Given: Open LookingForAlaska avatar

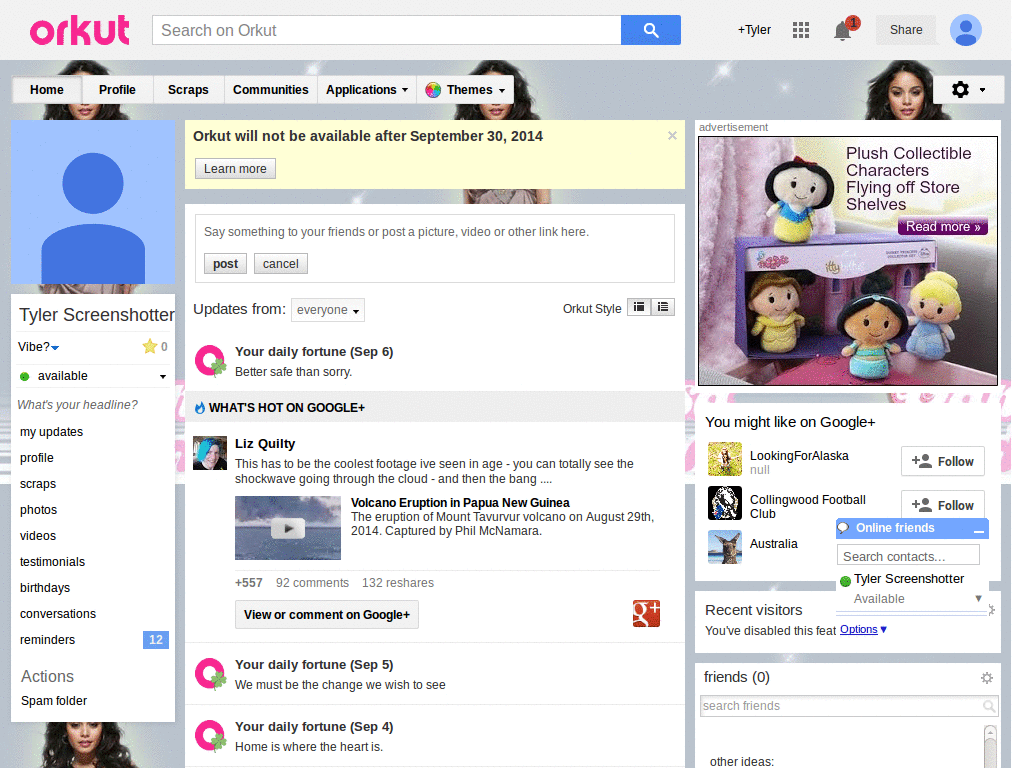Looking at the screenshot, I should [725, 458].
